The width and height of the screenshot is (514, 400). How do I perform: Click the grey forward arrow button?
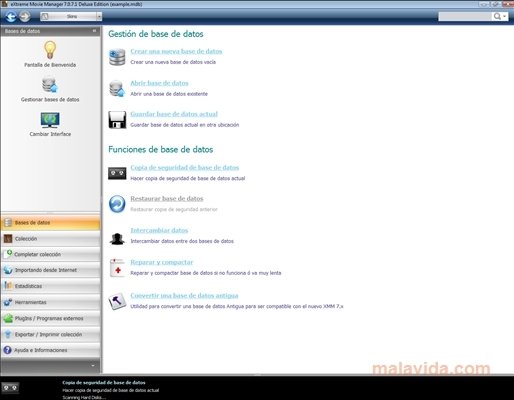[x=24, y=16]
